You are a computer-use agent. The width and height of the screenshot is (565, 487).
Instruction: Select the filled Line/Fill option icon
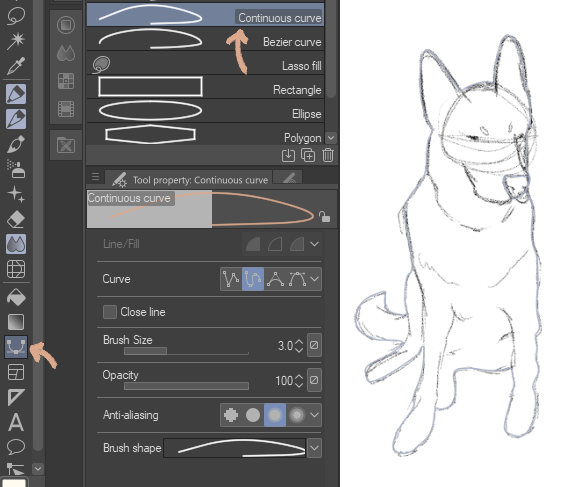click(x=253, y=244)
